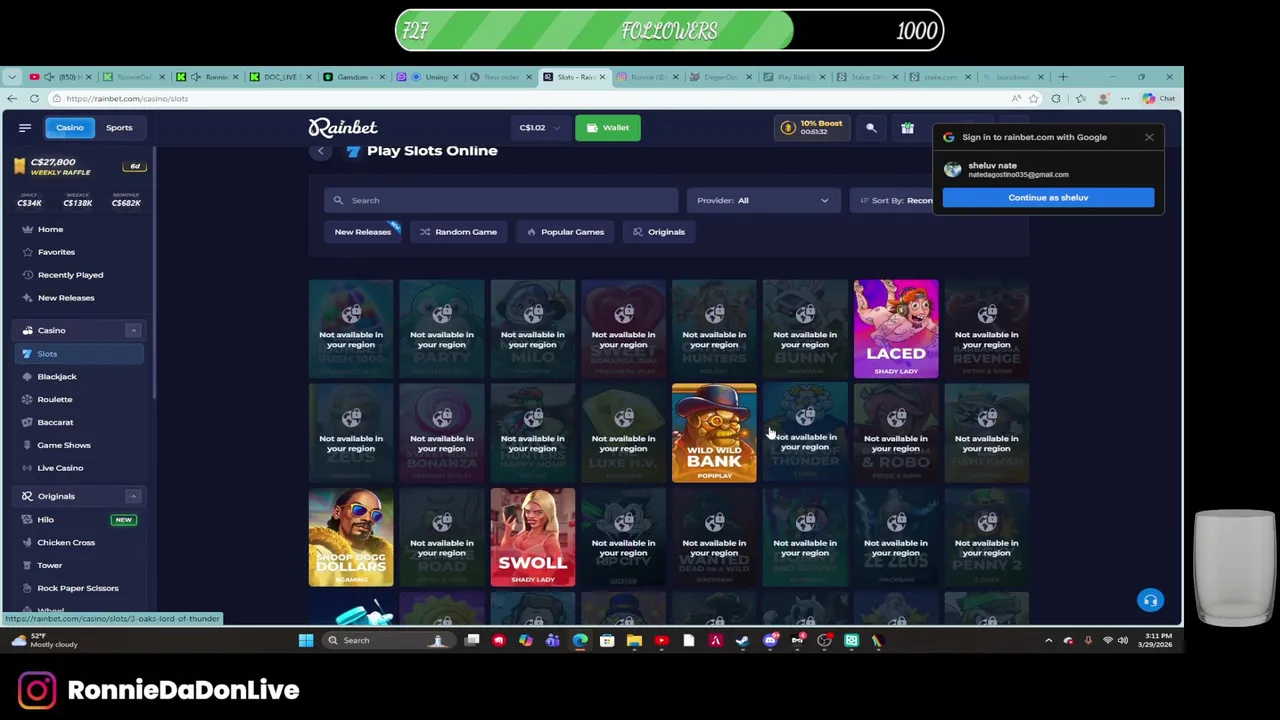The height and width of the screenshot is (720, 1280).
Task: Launch a Random Game
Action: 458,232
